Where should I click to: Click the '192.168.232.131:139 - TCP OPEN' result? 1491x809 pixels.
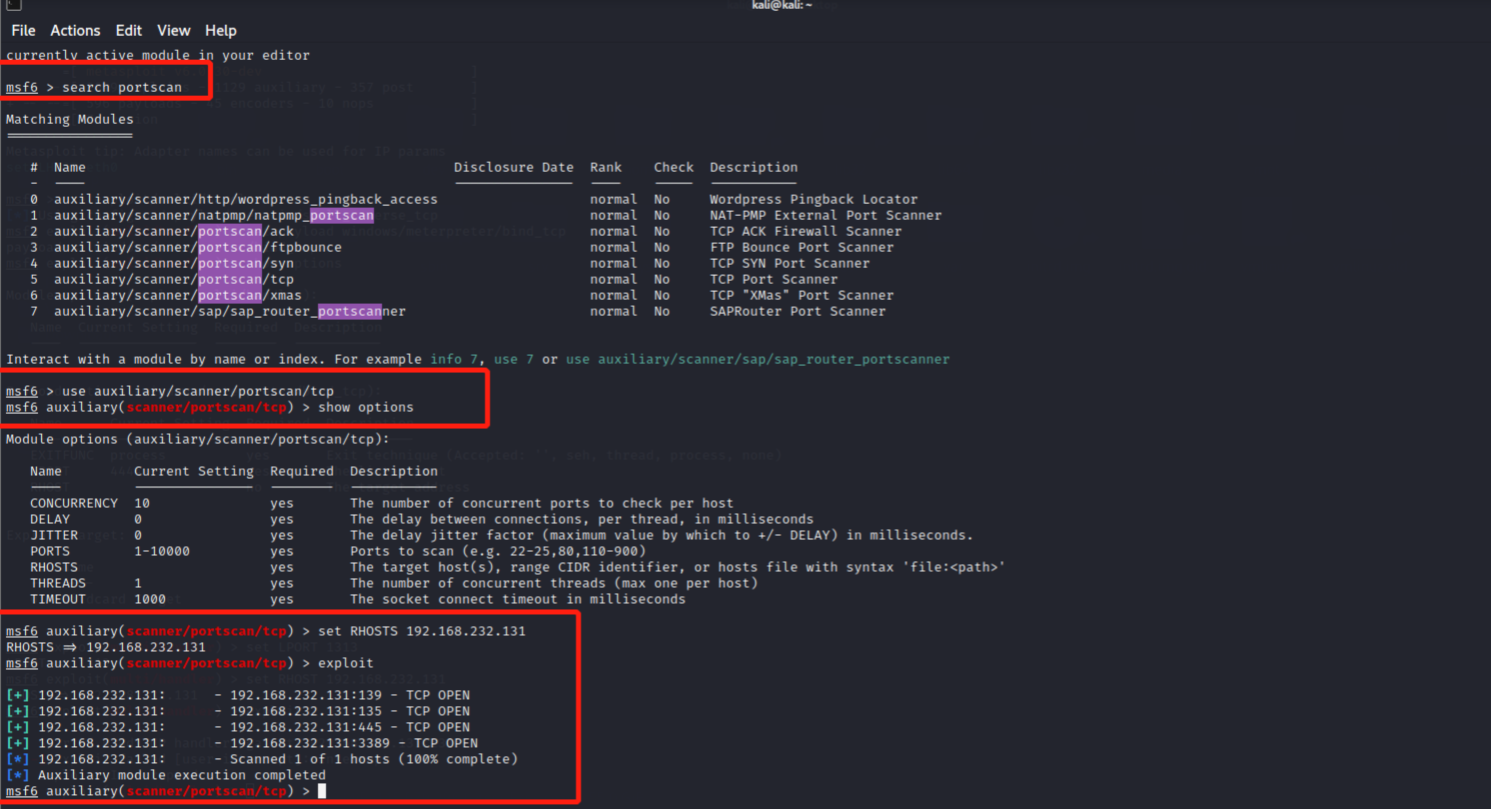(x=350, y=695)
